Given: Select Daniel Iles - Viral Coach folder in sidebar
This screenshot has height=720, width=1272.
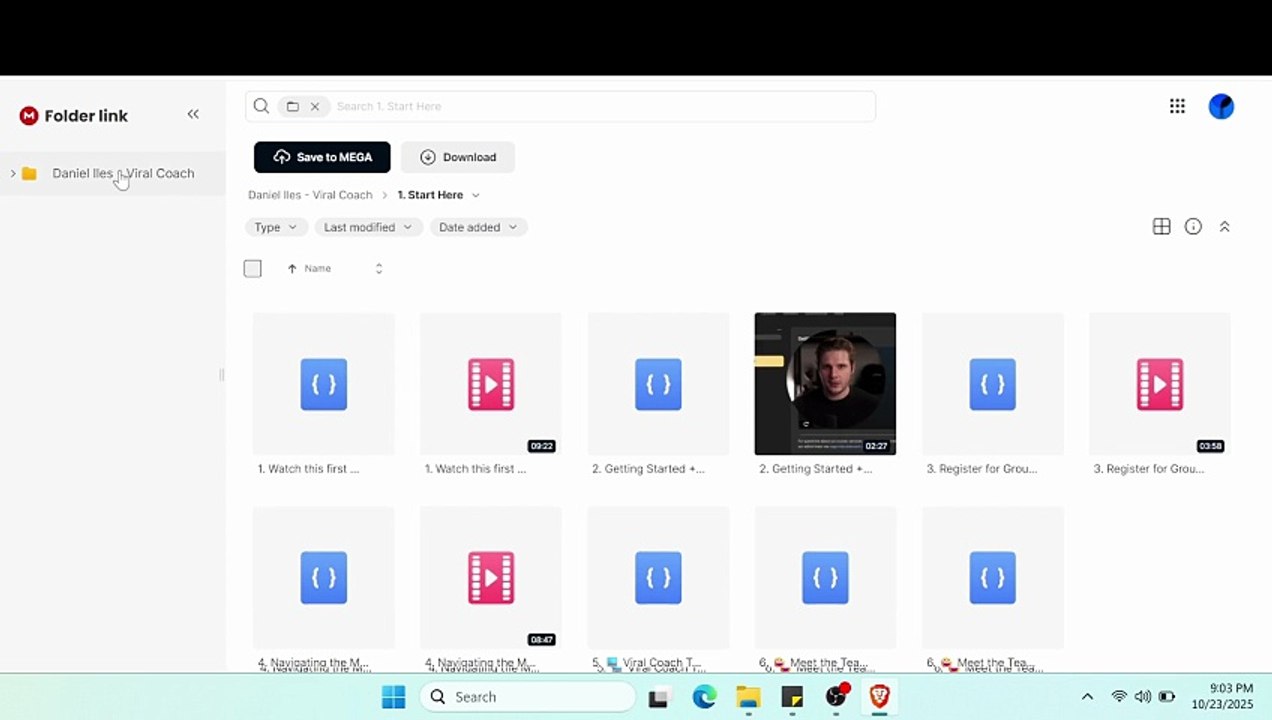Looking at the screenshot, I should click(123, 173).
